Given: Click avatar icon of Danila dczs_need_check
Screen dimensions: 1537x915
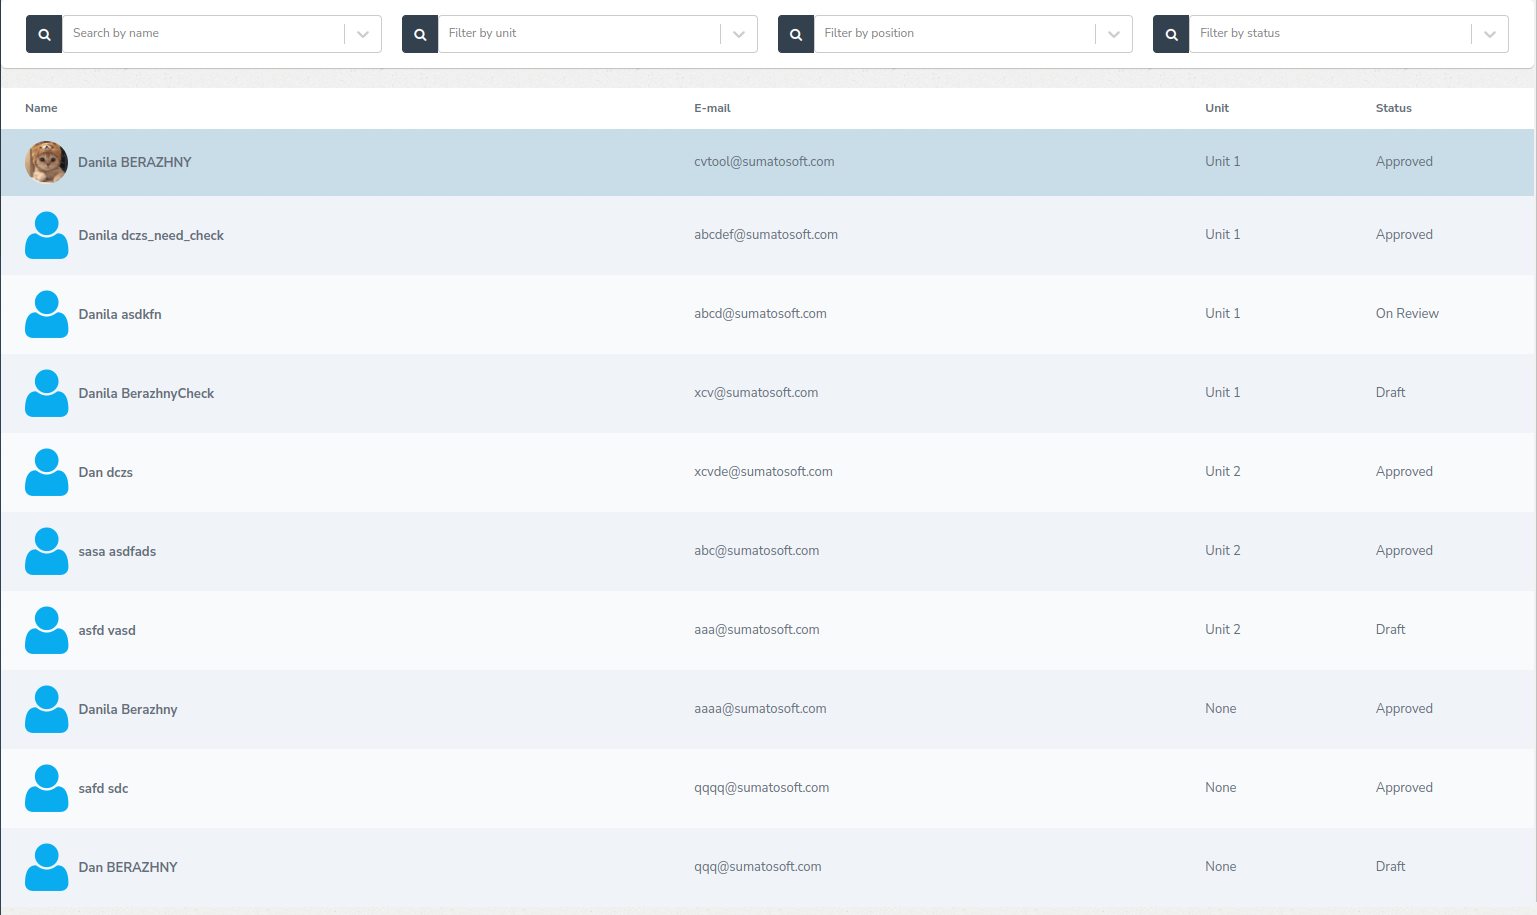Looking at the screenshot, I should coord(46,235).
